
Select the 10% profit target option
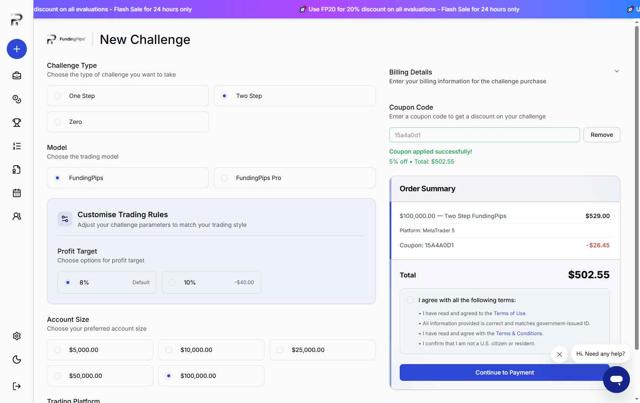pyautogui.click(x=211, y=283)
